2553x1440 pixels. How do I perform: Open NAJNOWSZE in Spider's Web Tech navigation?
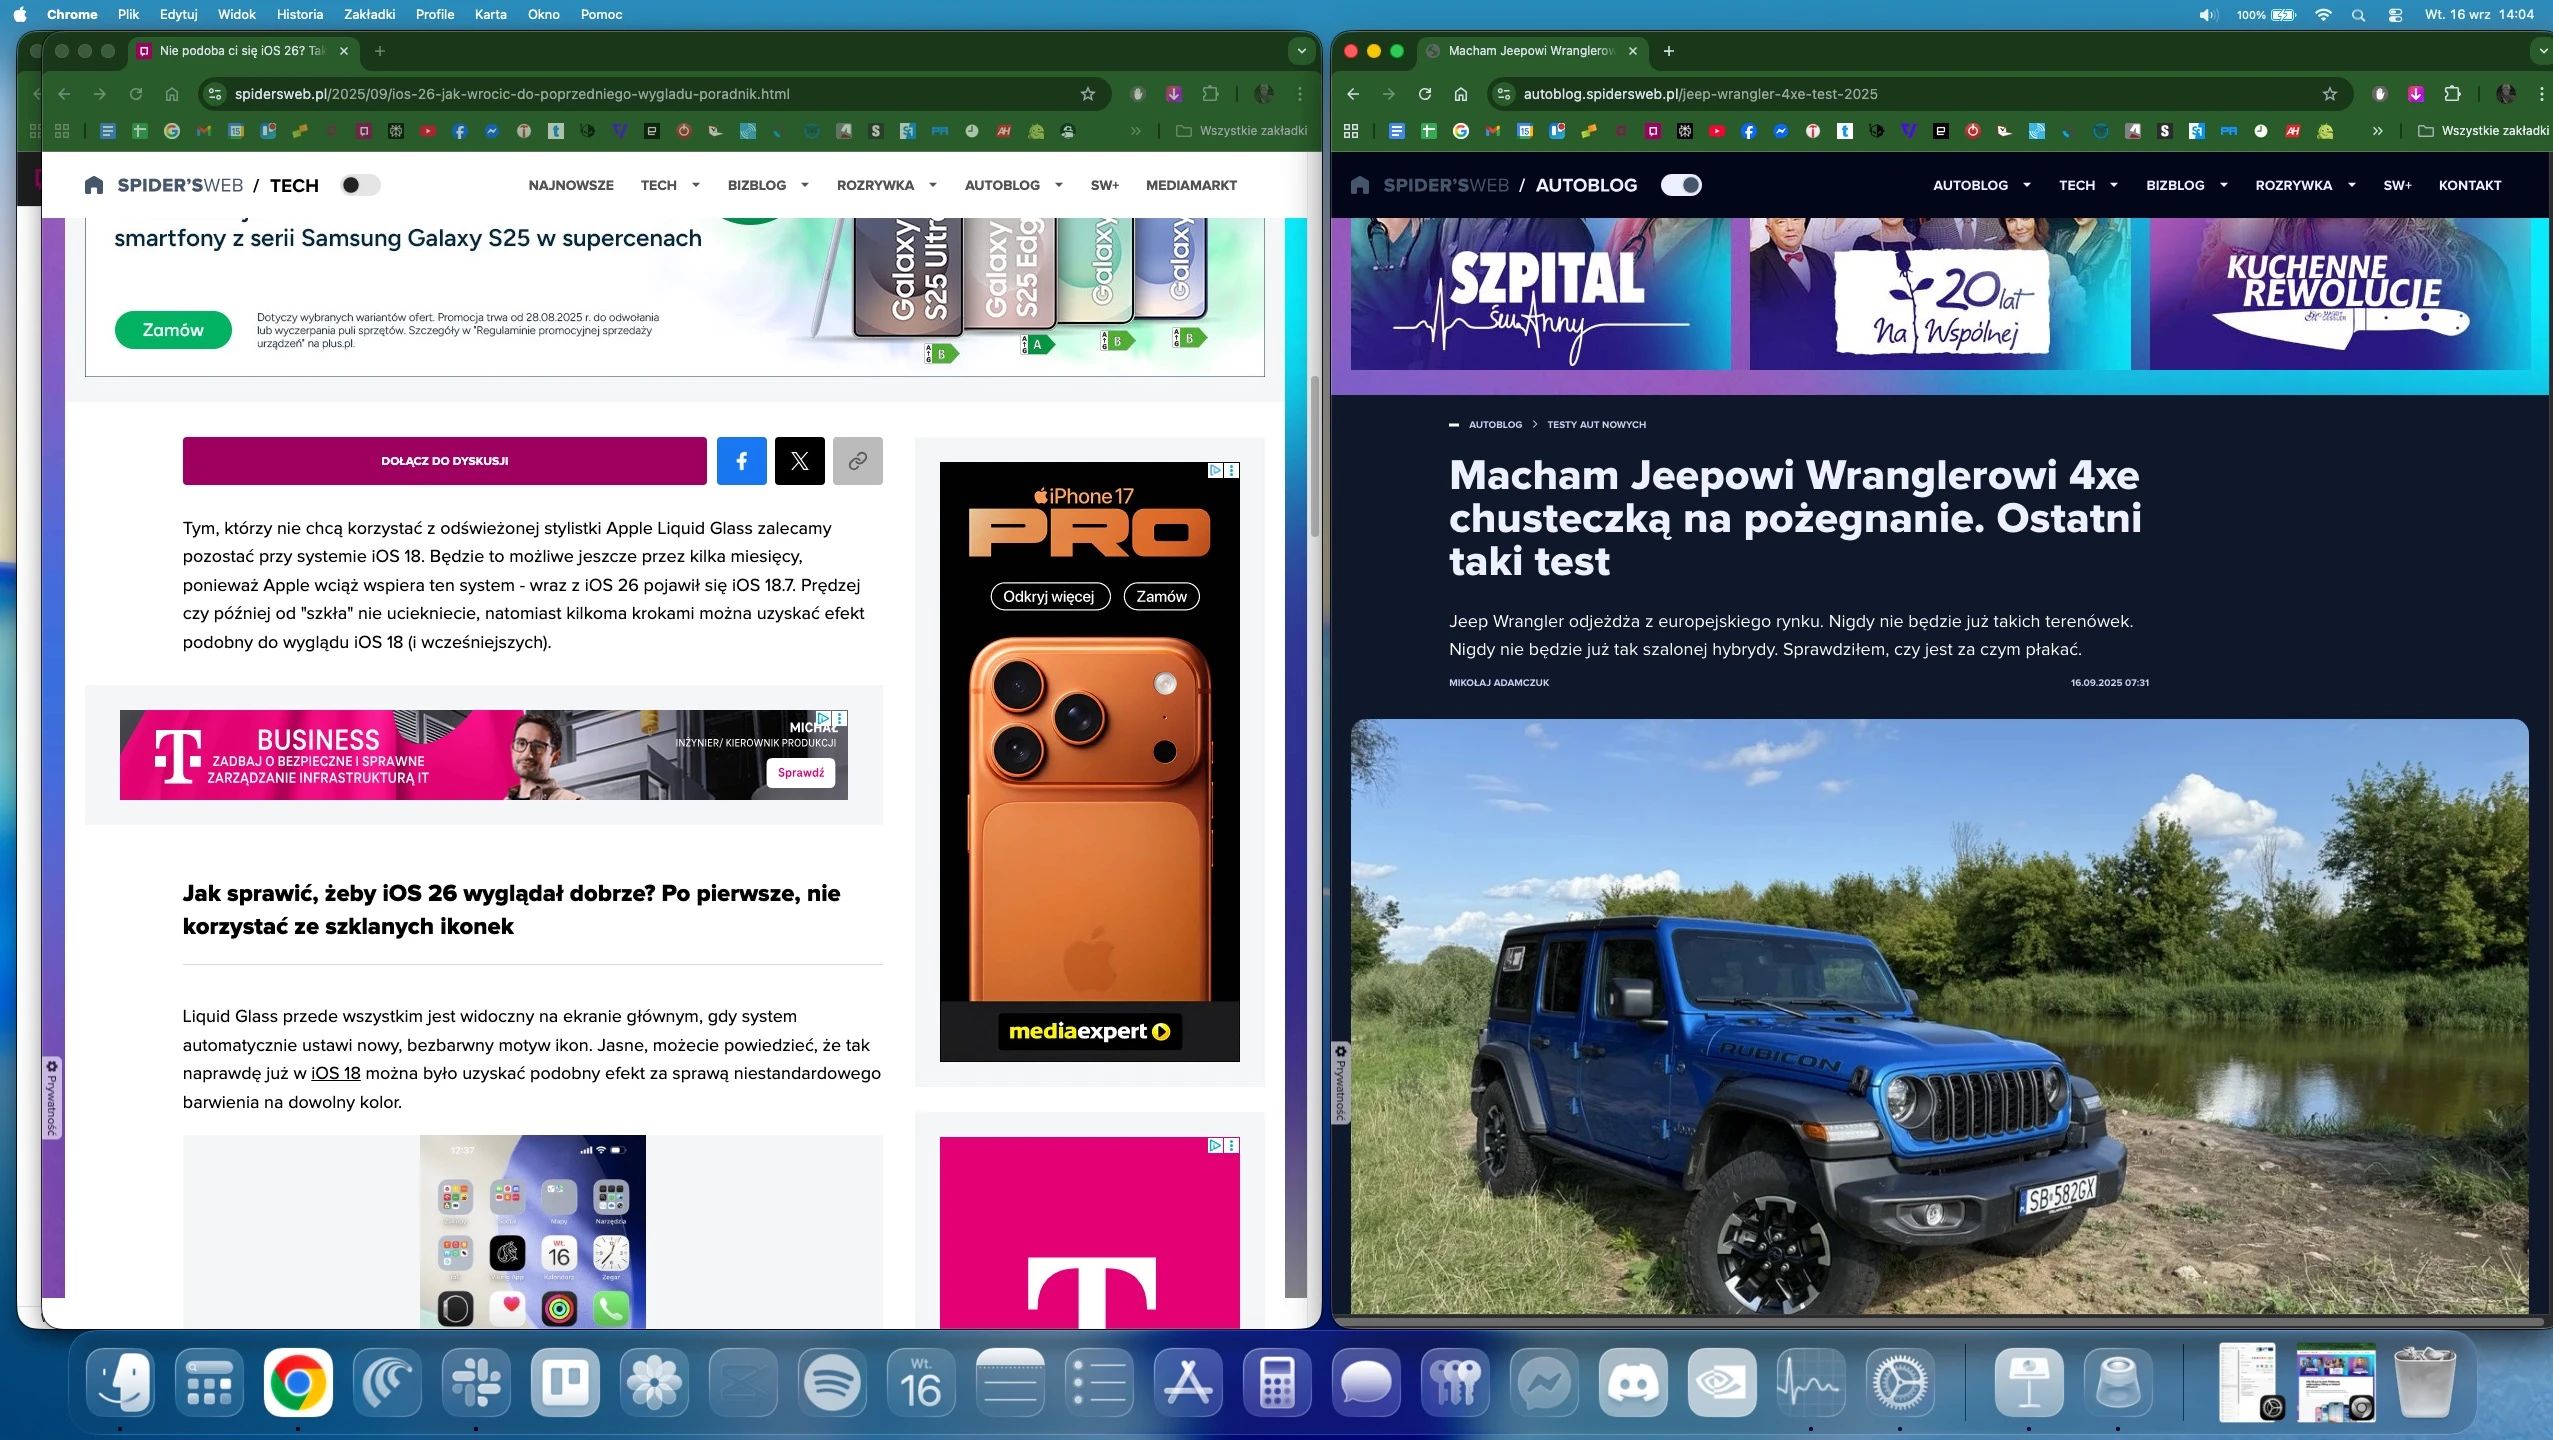point(571,185)
